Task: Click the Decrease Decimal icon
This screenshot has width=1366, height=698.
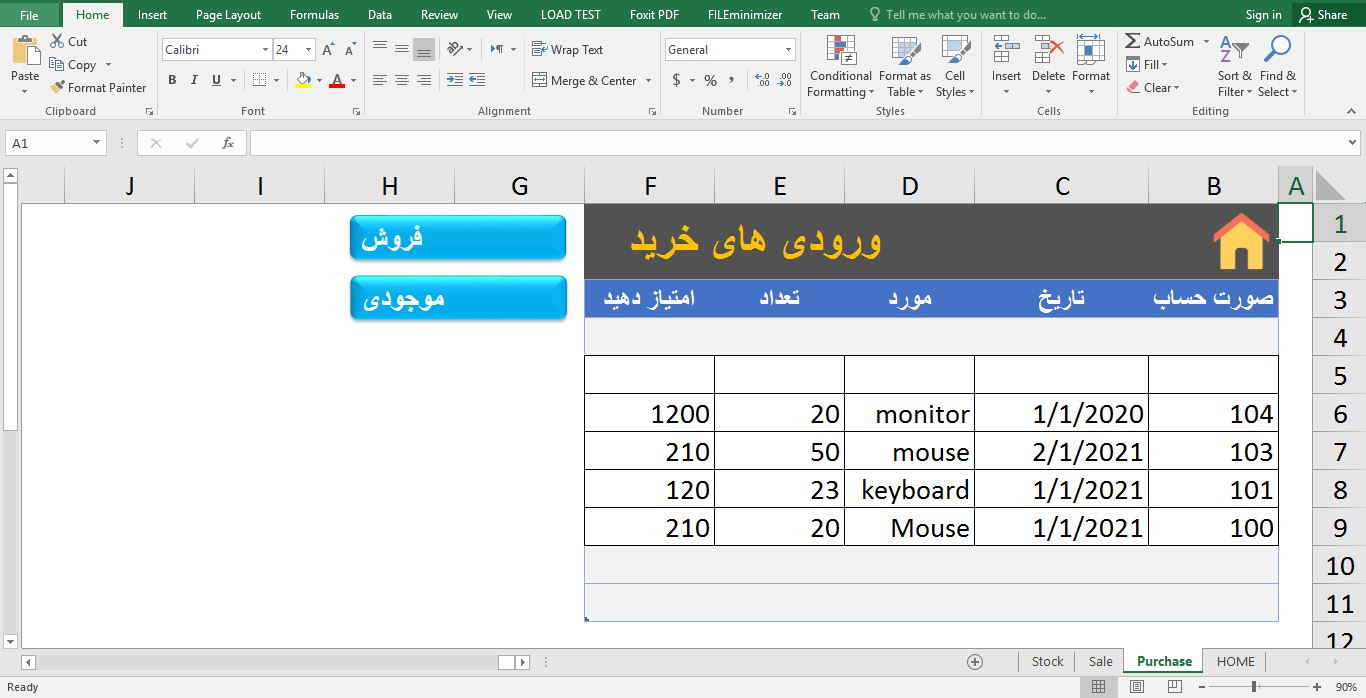Action: 785,80
